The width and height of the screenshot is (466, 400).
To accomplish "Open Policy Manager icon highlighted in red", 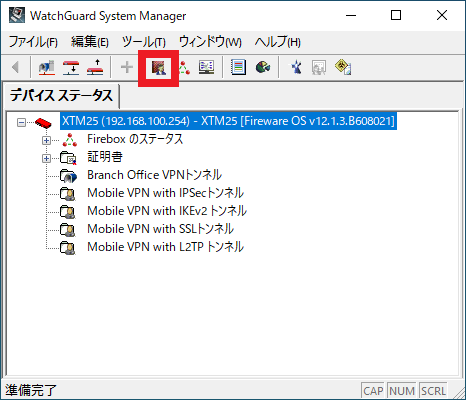I will pyautogui.click(x=159, y=68).
